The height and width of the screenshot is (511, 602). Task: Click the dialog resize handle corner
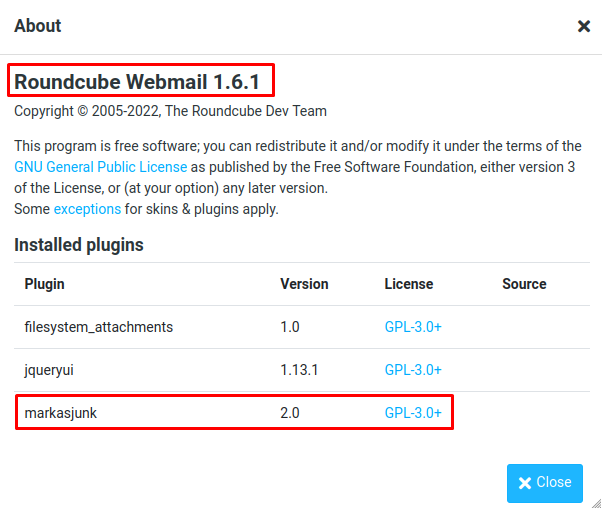click(596, 503)
